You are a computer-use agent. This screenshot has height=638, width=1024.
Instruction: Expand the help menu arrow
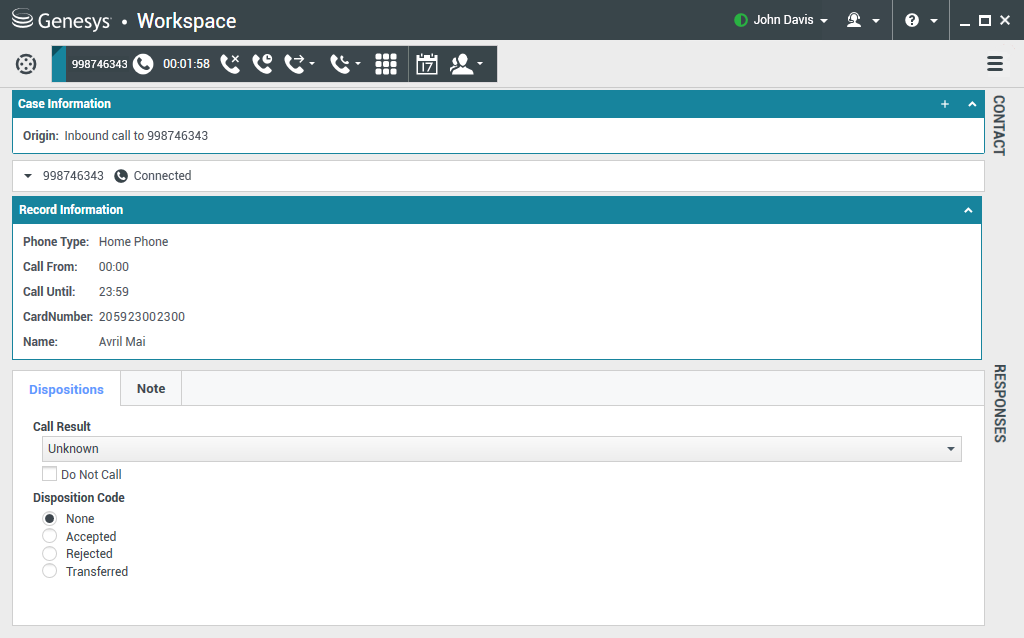934,21
